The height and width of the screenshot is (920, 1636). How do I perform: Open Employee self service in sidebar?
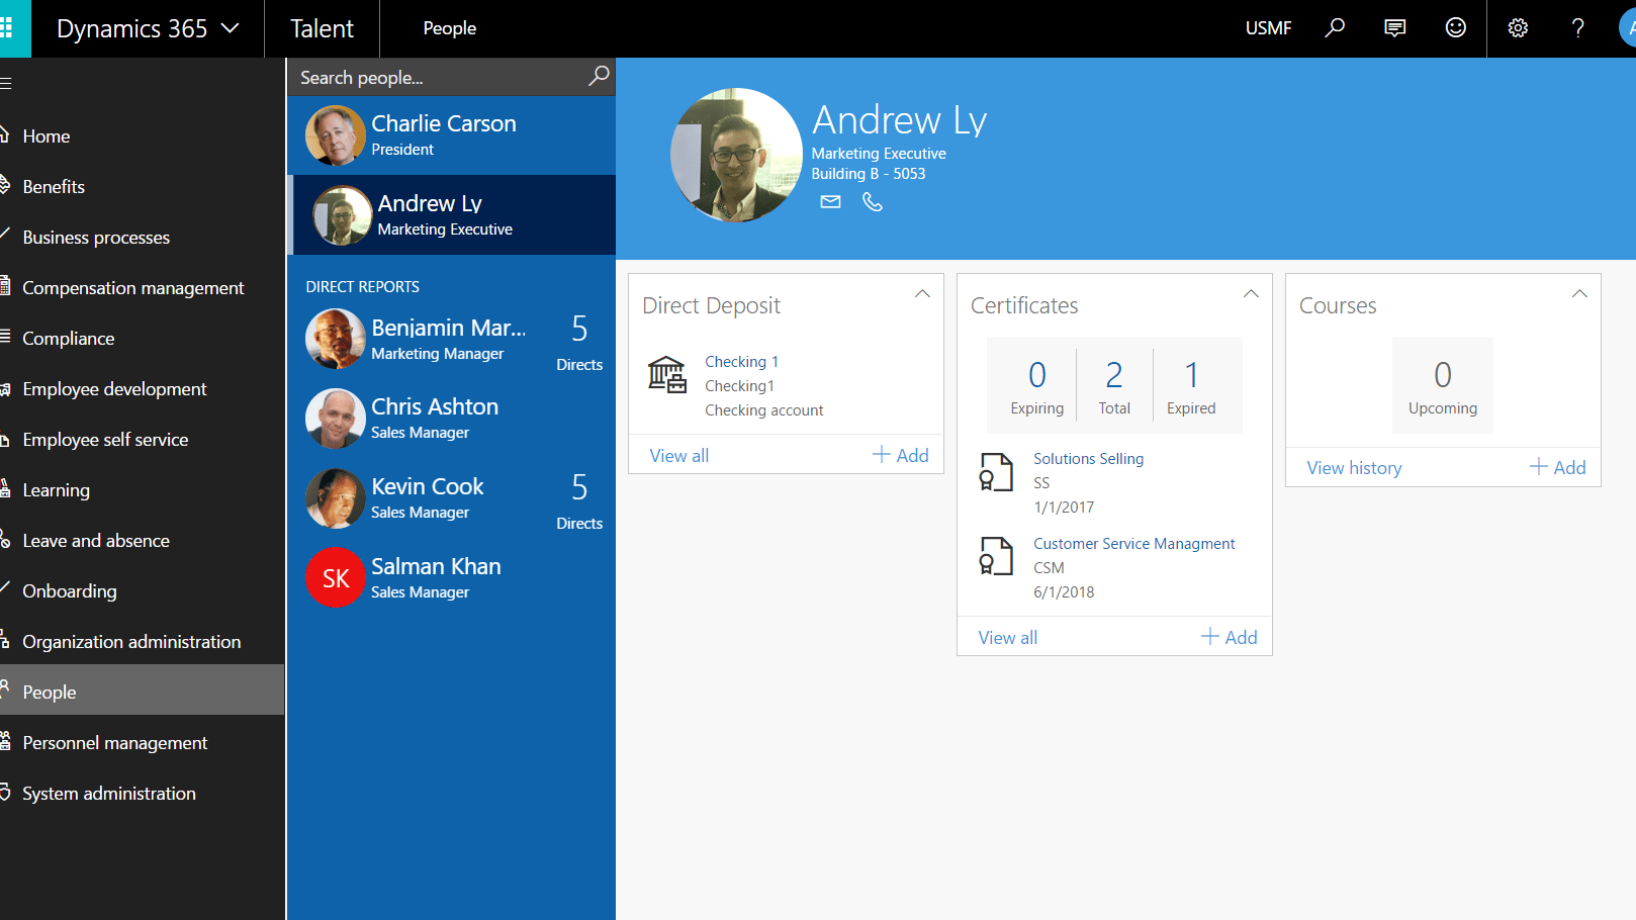pos(142,439)
